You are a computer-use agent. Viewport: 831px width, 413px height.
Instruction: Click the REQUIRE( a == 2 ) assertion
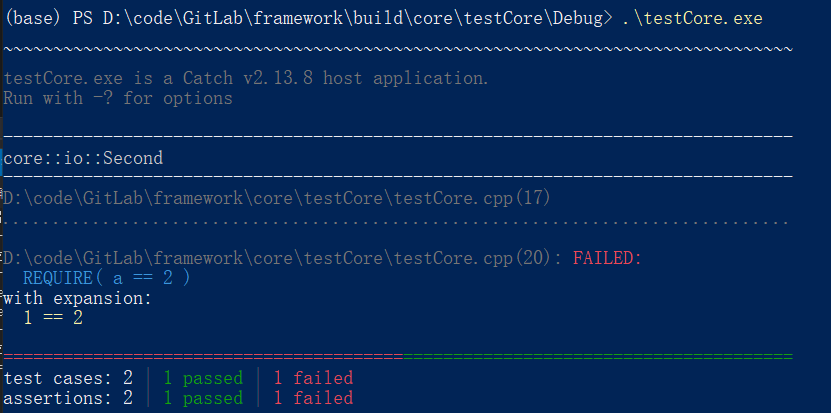pos(106,278)
